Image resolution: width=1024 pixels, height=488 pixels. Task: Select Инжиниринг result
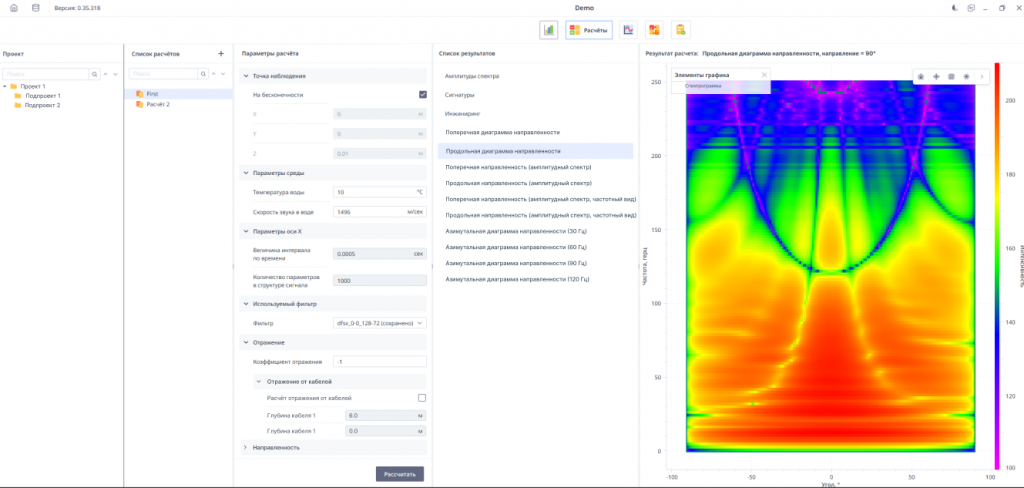tap(462, 114)
